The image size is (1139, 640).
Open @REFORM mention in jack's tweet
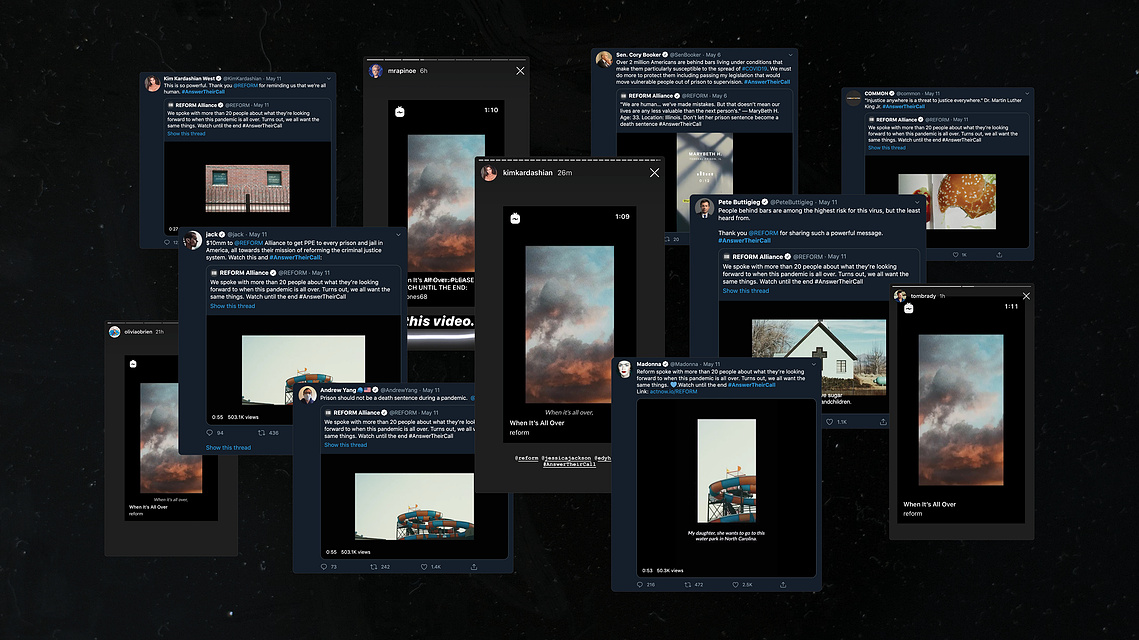point(248,243)
